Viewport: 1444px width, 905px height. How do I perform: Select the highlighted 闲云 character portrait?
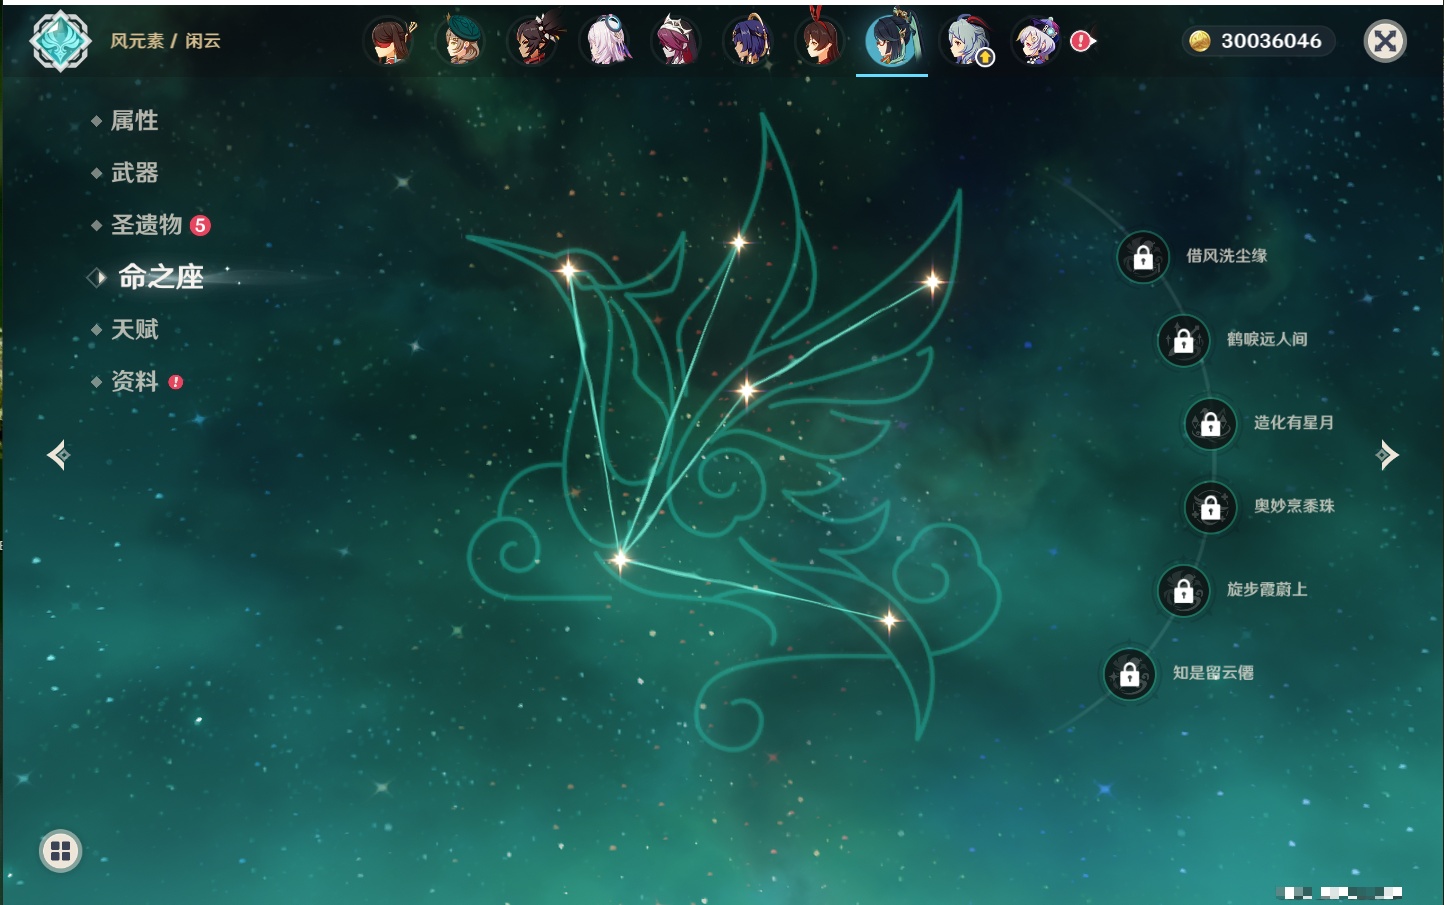[892, 40]
